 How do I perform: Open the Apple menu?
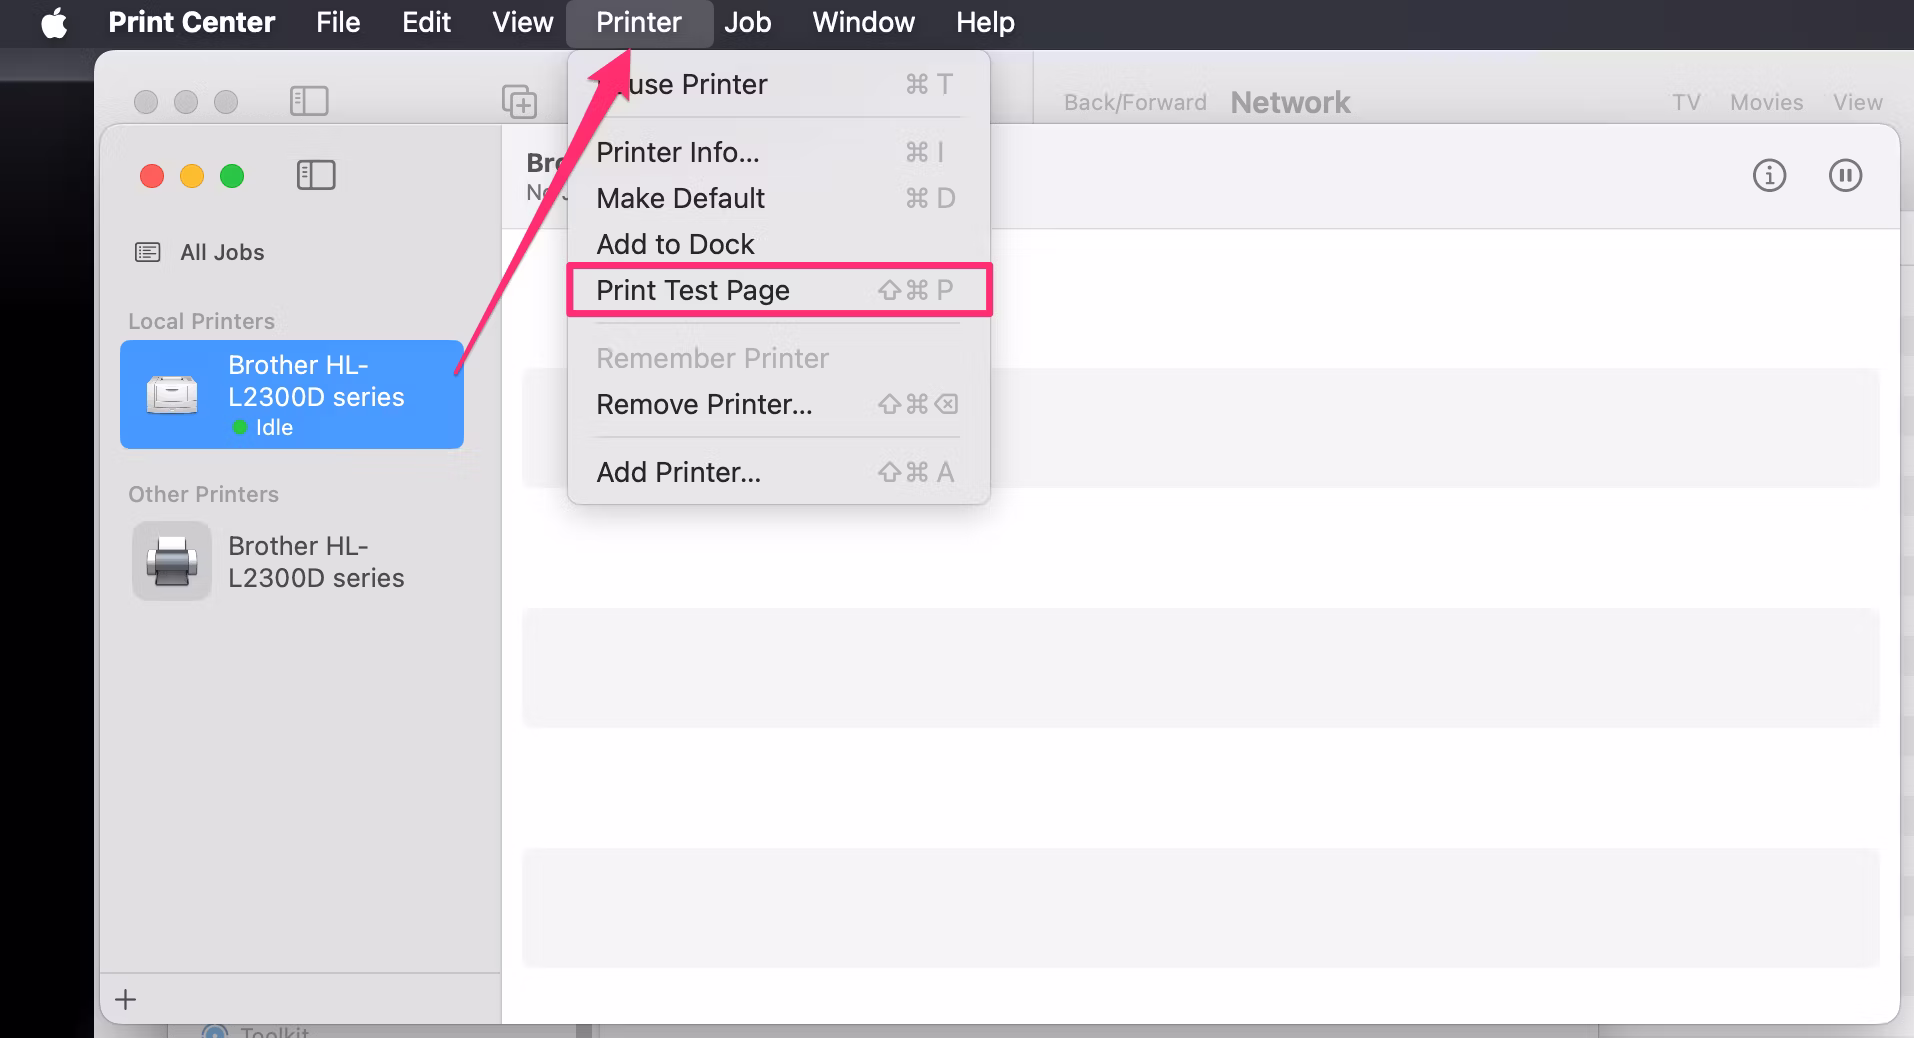point(54,22)
